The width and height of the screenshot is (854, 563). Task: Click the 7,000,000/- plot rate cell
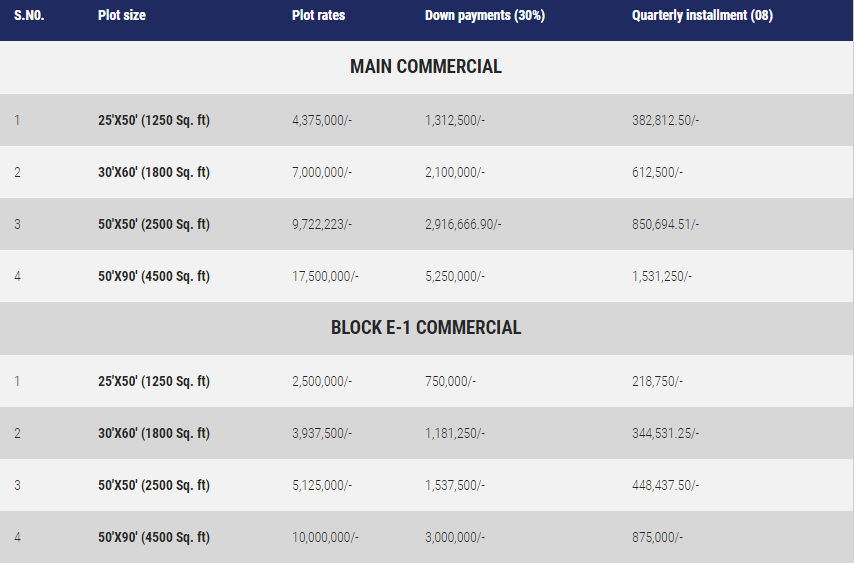[x=322, y=172]
